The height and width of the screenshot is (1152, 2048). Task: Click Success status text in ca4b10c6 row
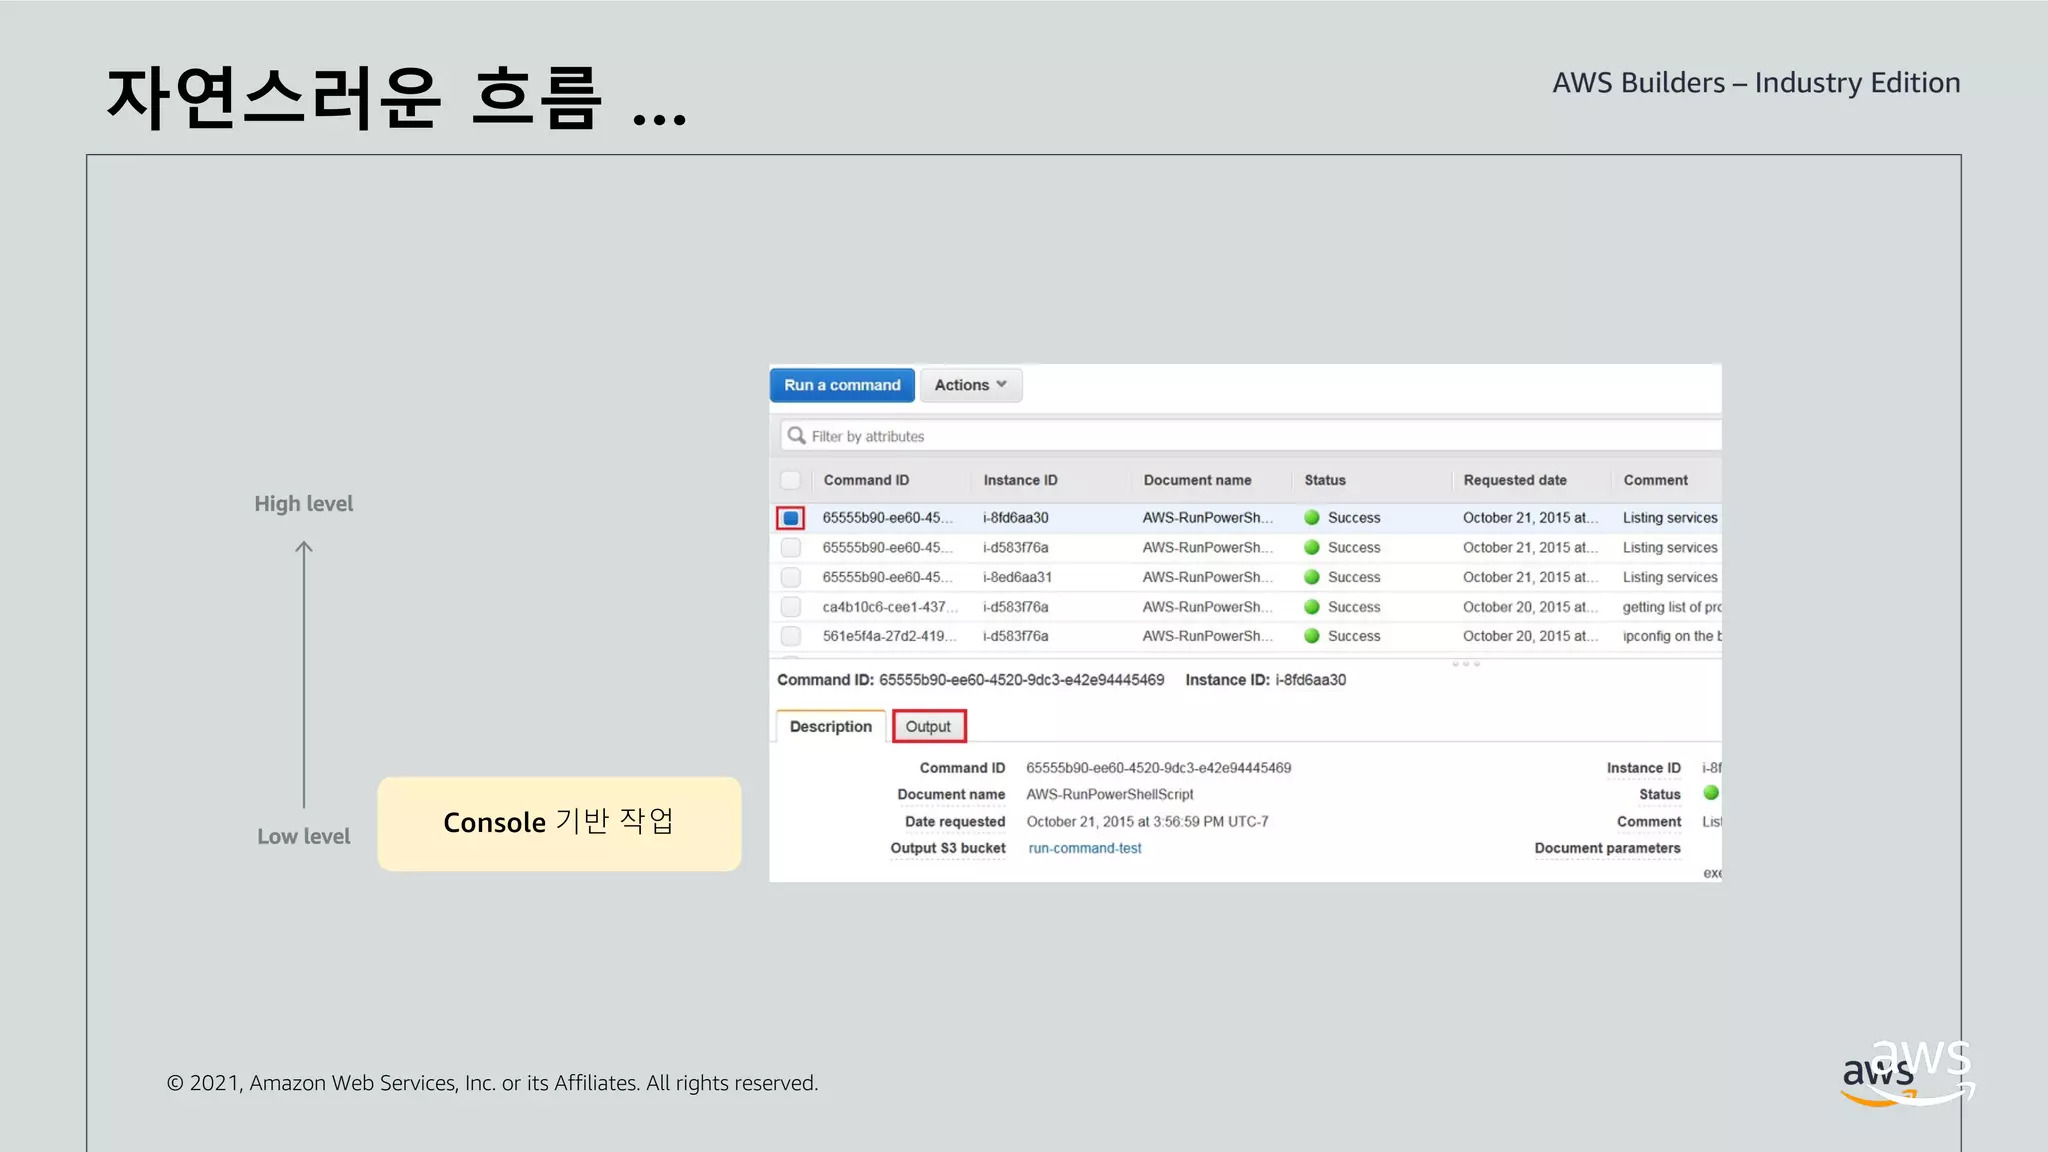1354,607
